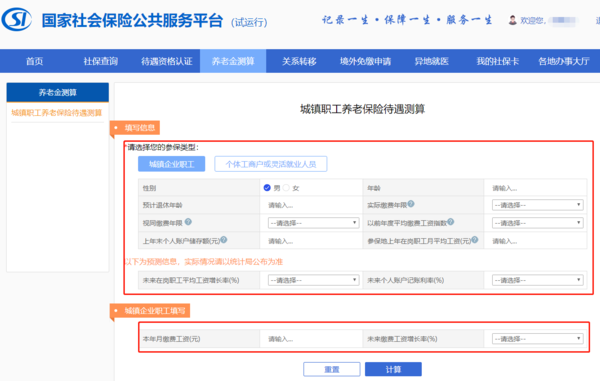600x381 pixels.
Task: Open the 各地办事大厅 menu item
Action: 564,61
